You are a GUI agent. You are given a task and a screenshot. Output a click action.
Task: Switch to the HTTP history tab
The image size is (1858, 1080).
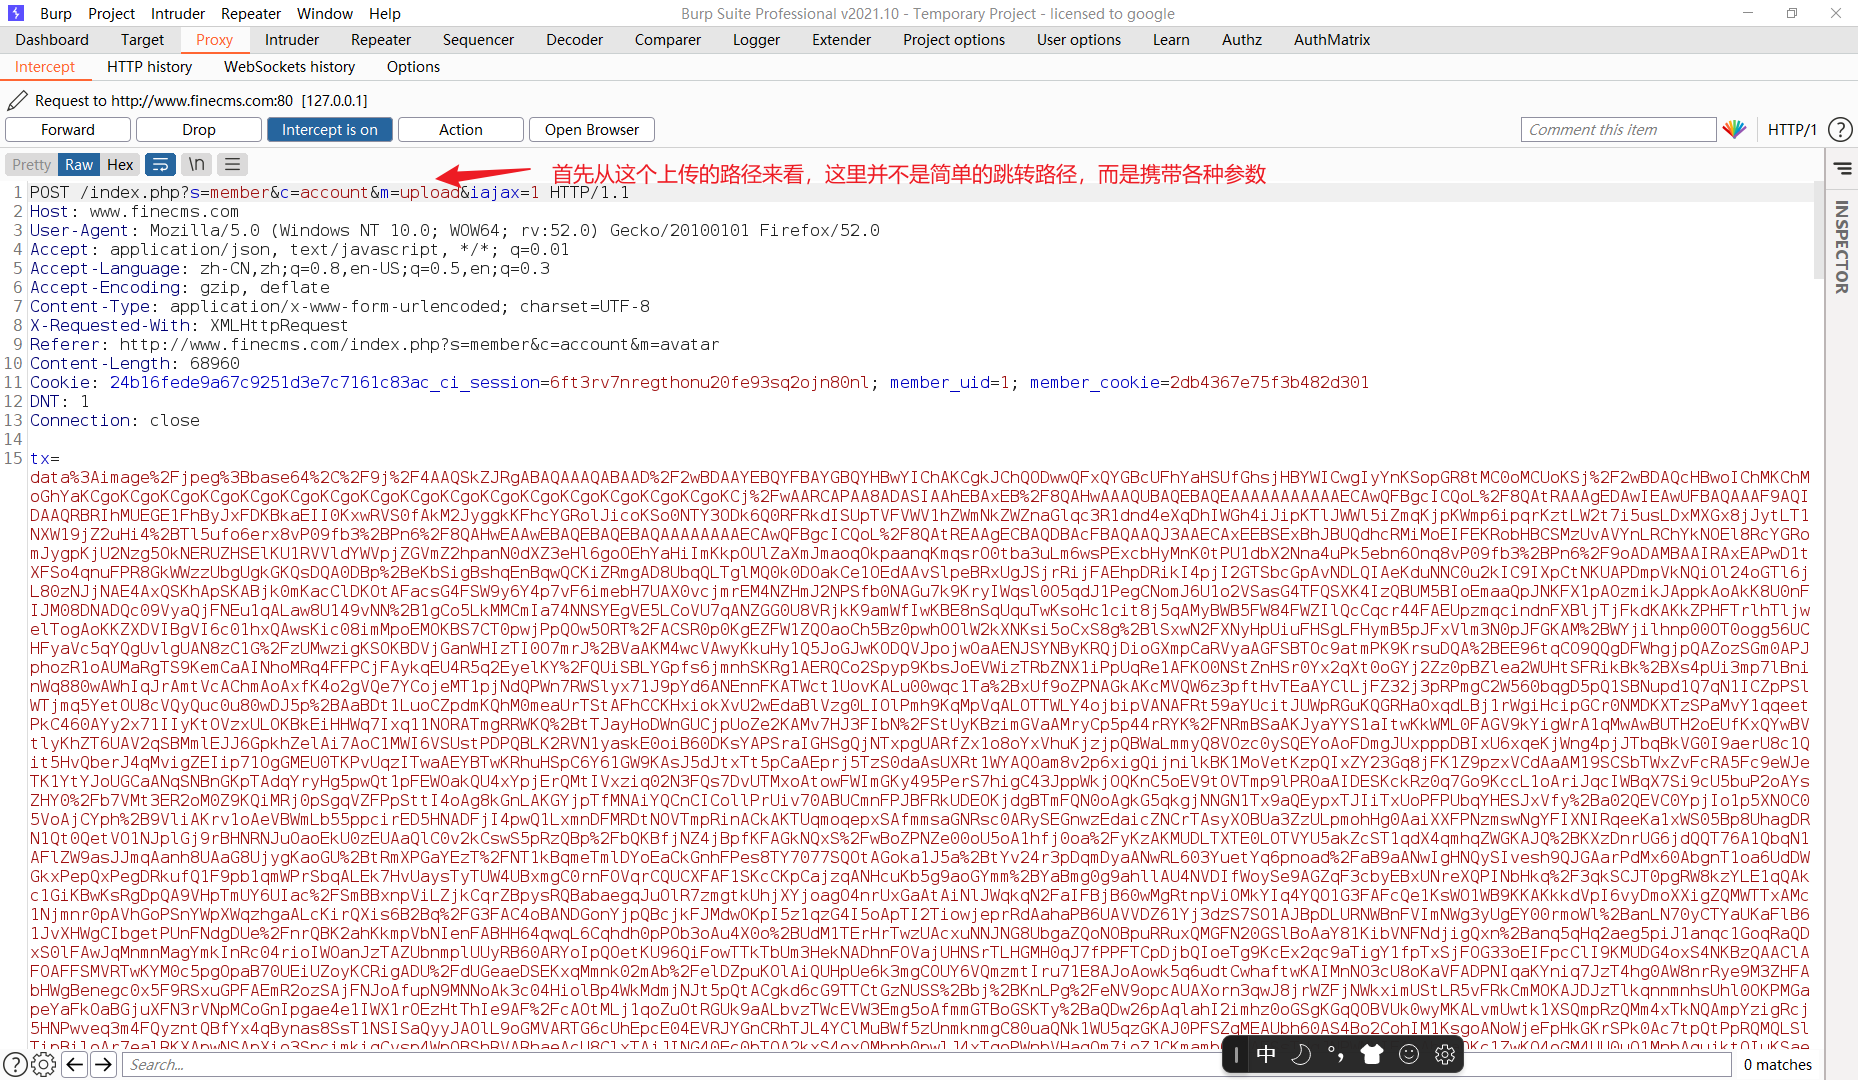point(149,67)
